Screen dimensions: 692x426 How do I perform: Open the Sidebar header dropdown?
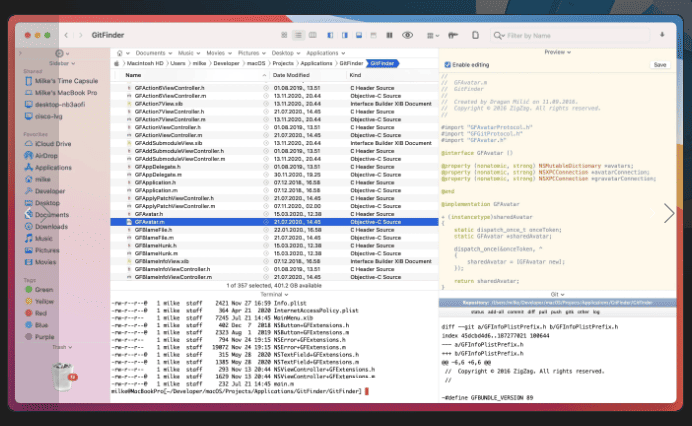(x=62, y=64)
